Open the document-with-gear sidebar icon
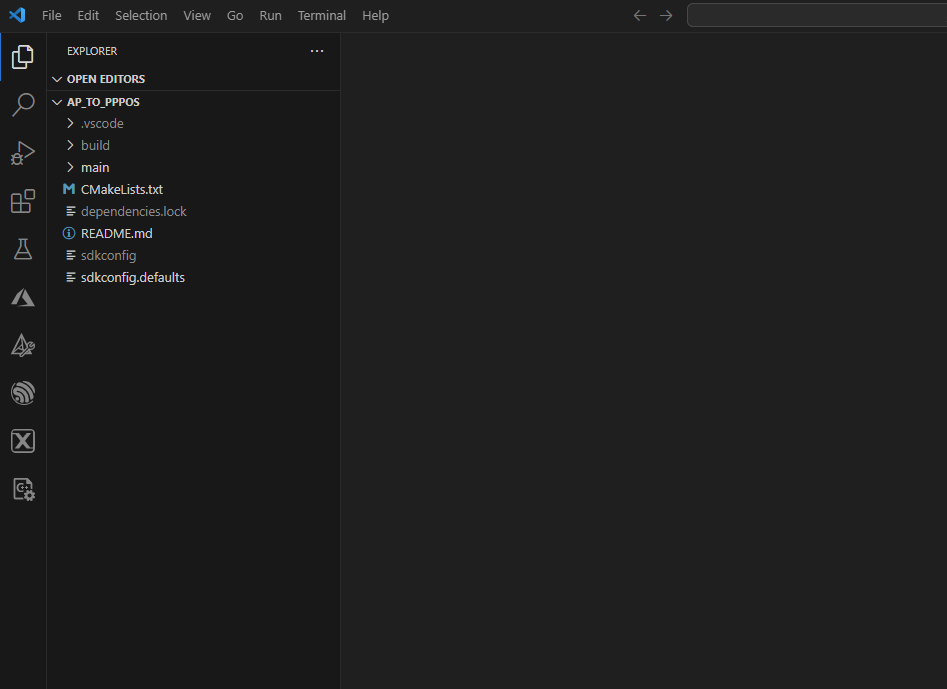This screenshot has width=947, height=689. coord(24,489)
